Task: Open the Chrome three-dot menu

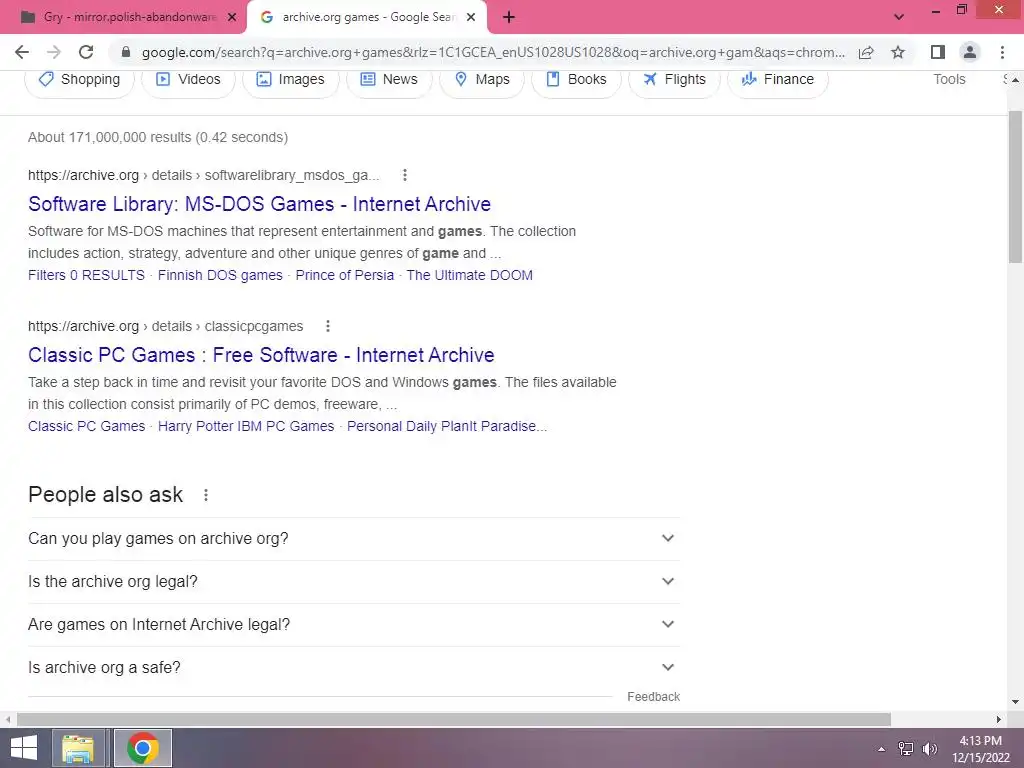Action: [x=1002, y=52]
